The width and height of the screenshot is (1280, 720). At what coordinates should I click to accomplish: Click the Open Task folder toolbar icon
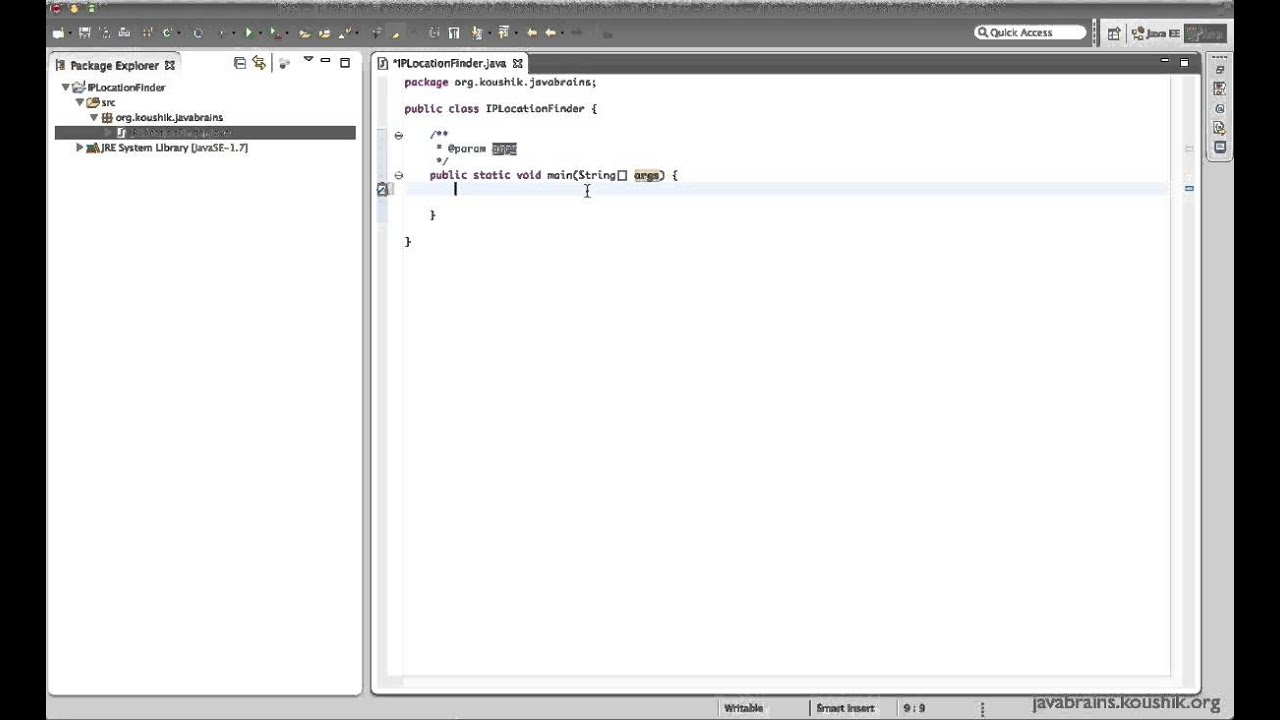(324, 33)
